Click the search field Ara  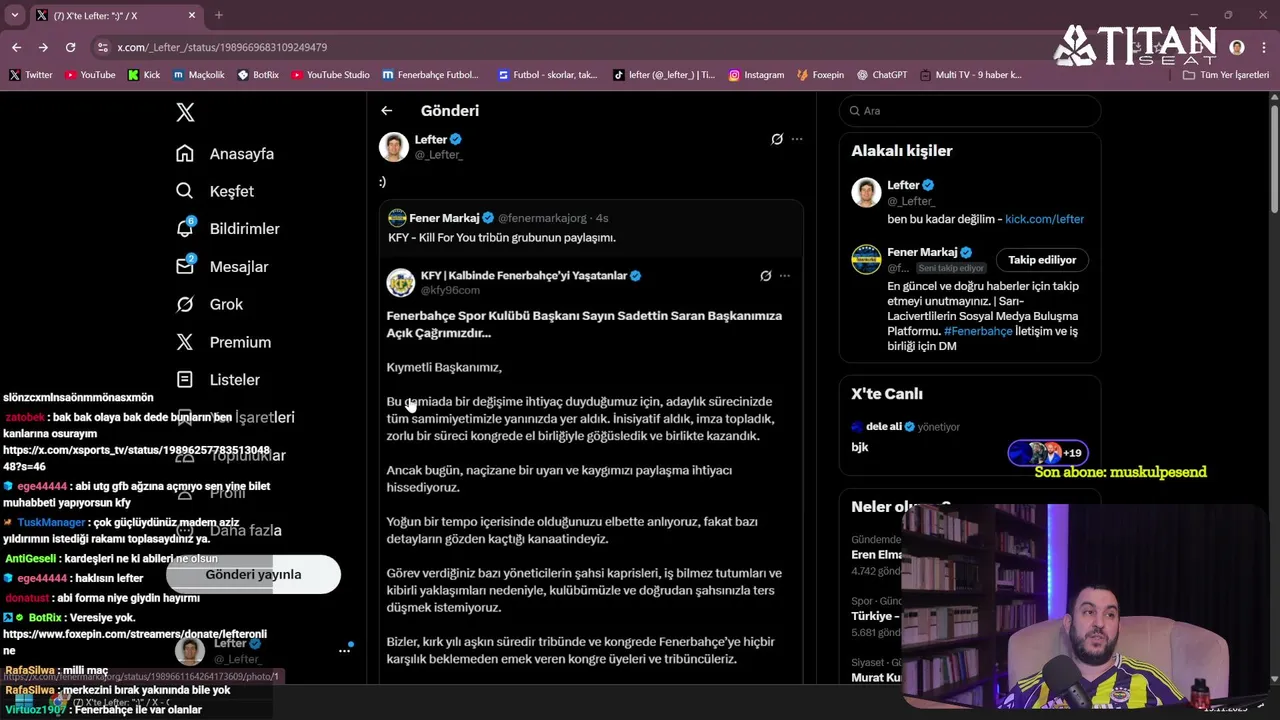pyautogui.click(x=970, y=111)
